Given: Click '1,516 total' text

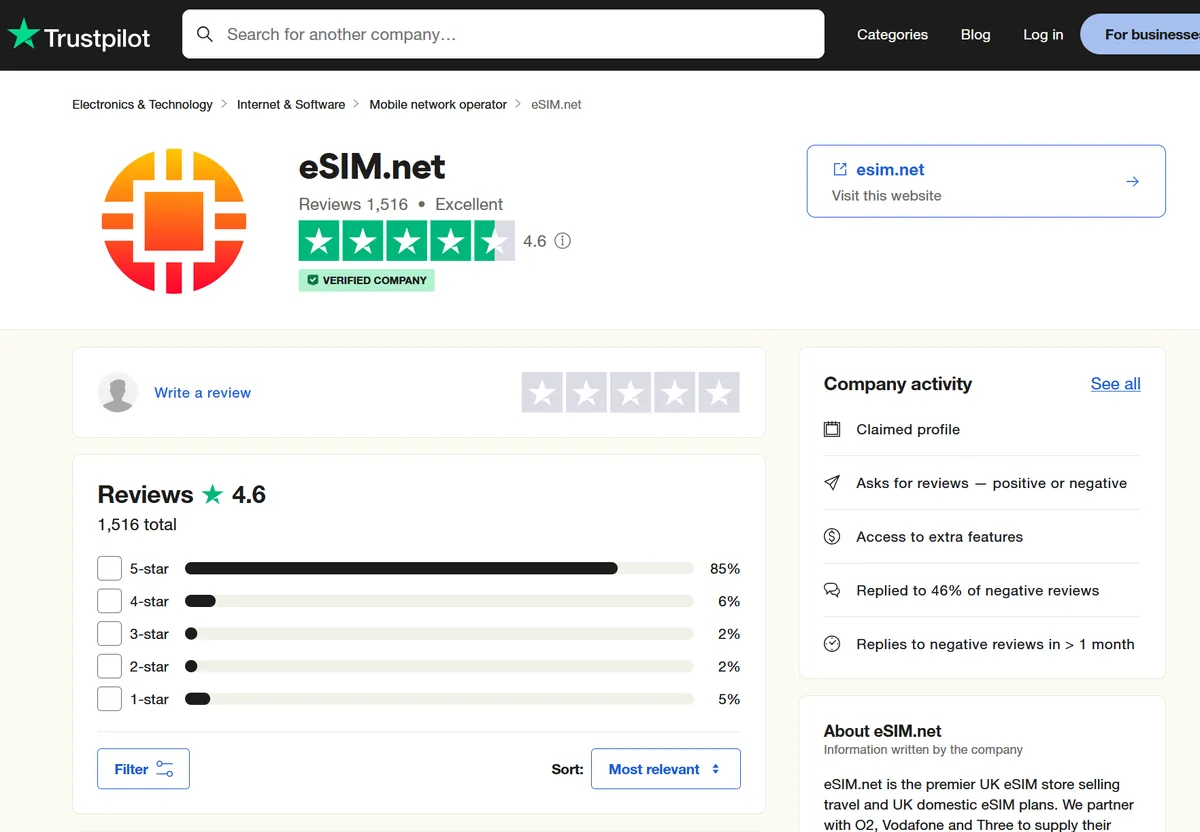Looking at the screenshot, I should 137,524.
